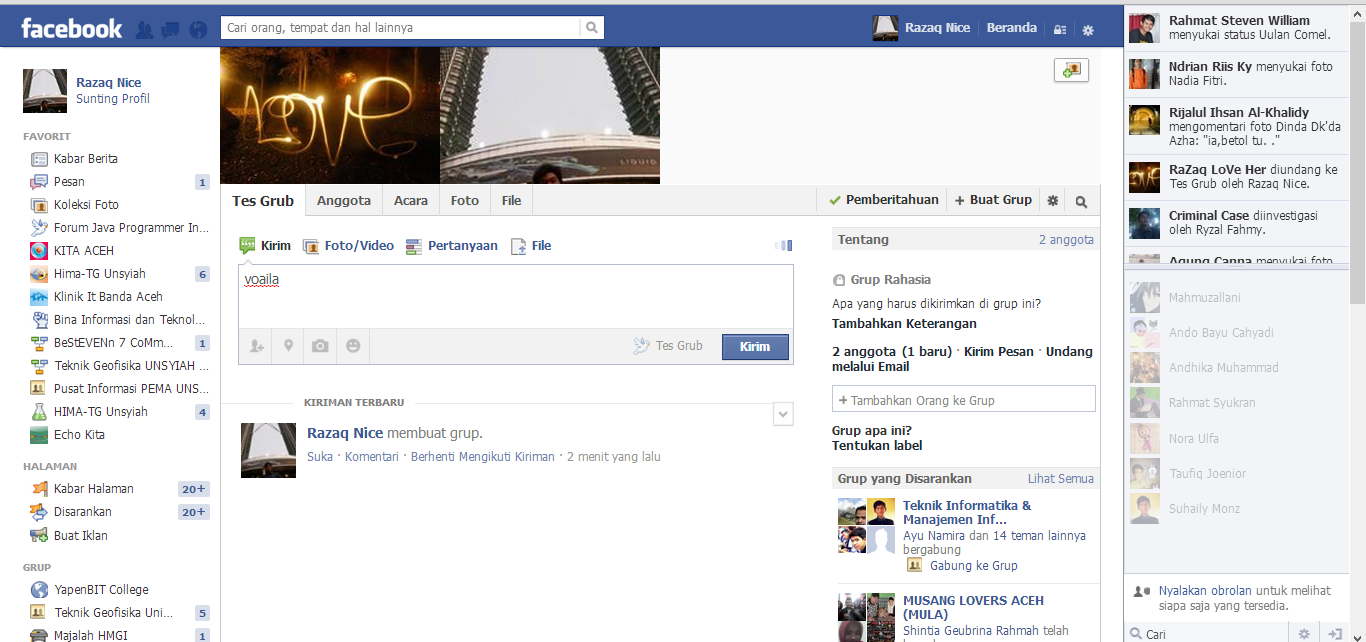Select File composer option
This screenshot has width=1366, height=642.
click(531, 246)
